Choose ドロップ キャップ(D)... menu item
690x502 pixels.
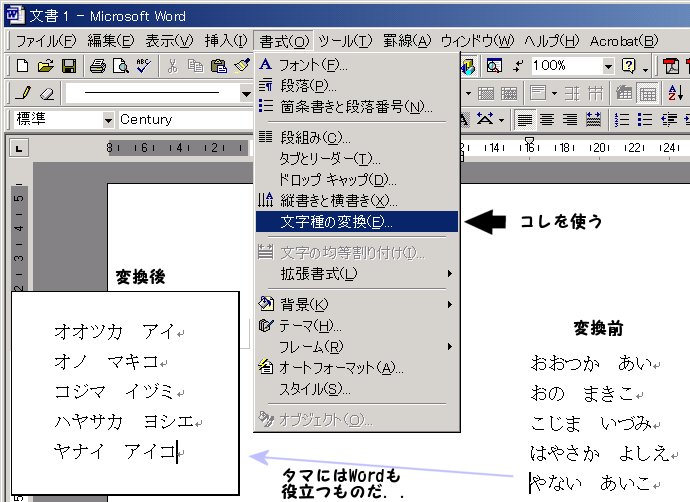(357, 180)
